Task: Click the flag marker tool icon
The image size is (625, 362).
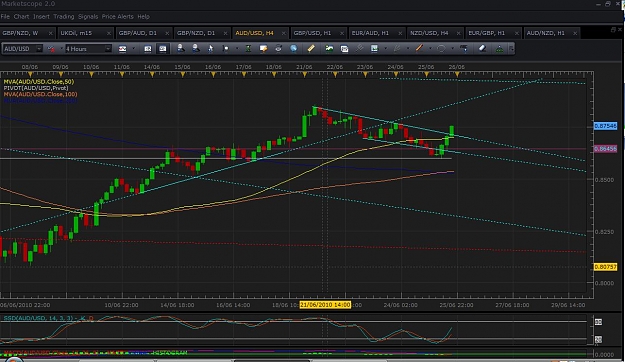Action: pos(226,49)
